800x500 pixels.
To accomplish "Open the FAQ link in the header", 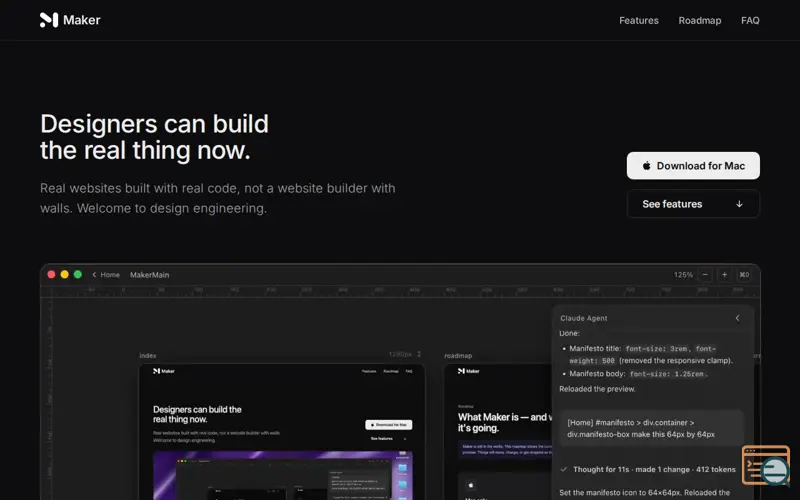I will coord(750,20).
